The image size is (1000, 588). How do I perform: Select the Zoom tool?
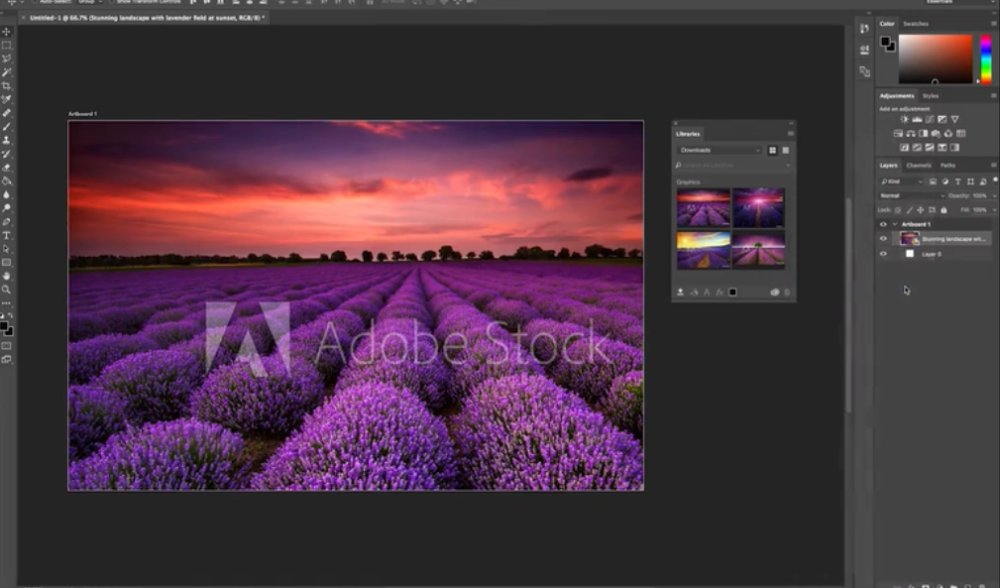pyautogui.click(x=6, y=290)
